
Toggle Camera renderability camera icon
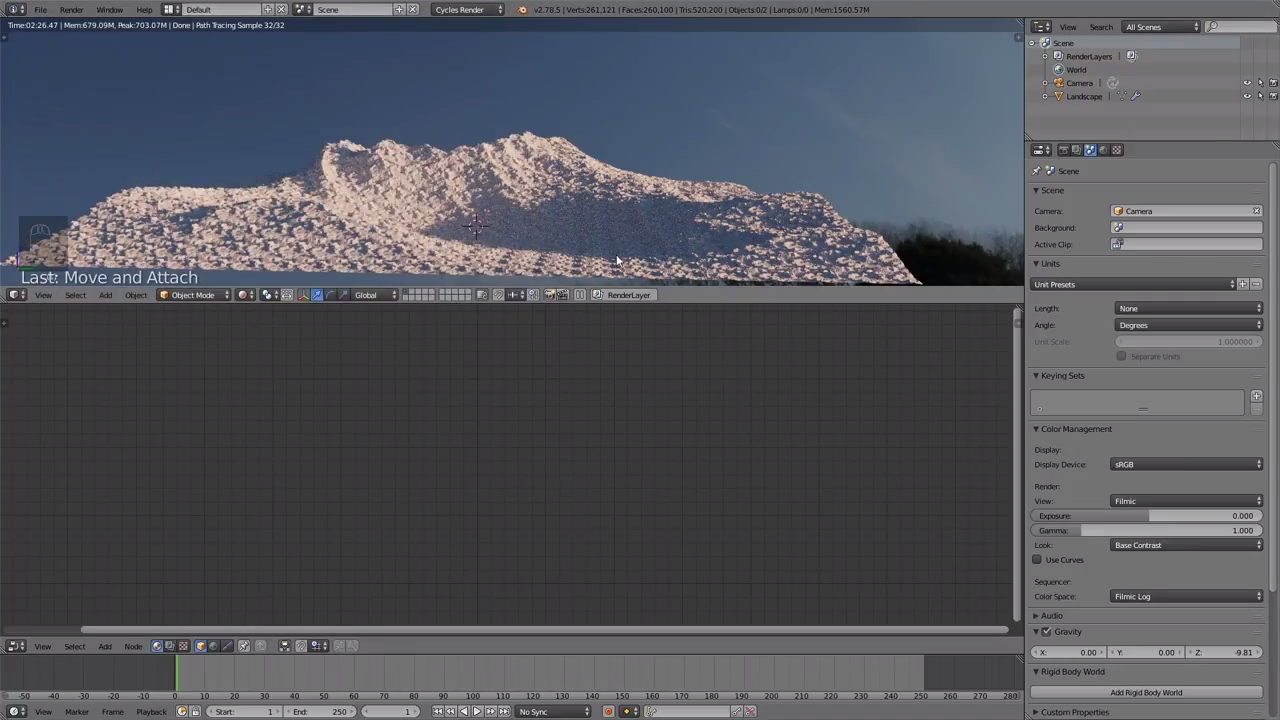point(1273,83)
